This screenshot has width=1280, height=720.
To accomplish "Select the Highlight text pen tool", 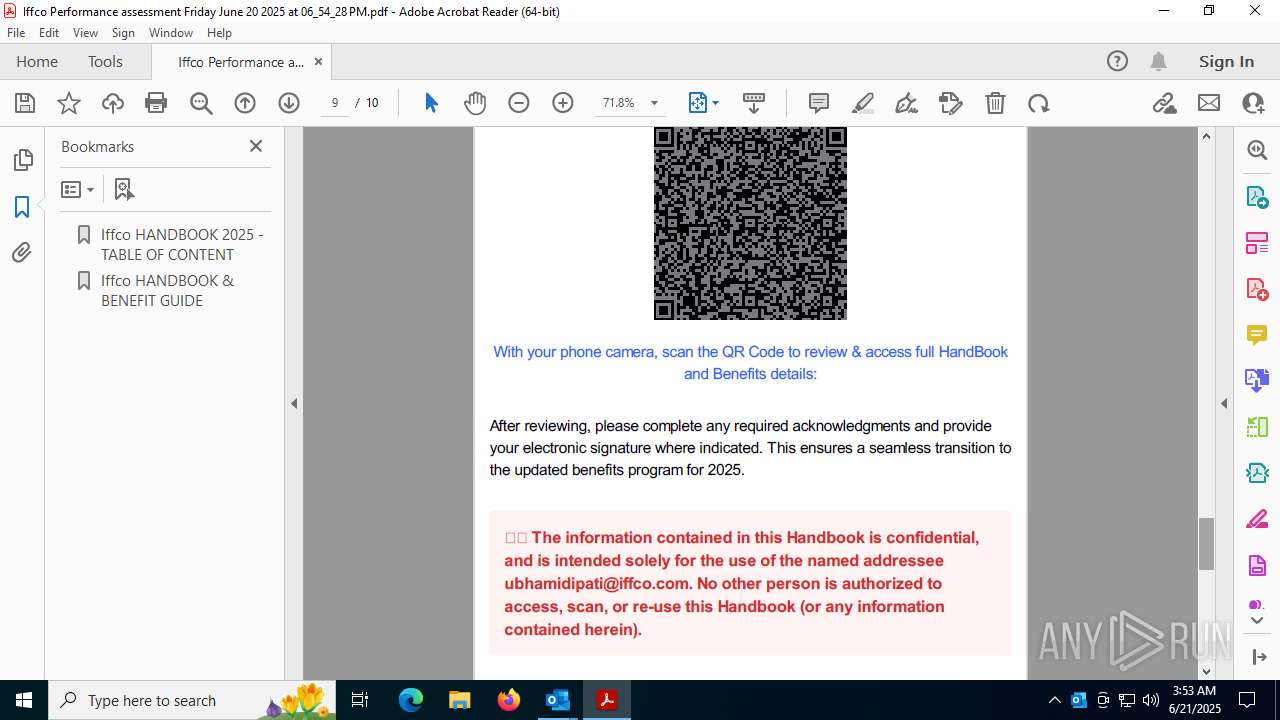I will tap(863, 103).
